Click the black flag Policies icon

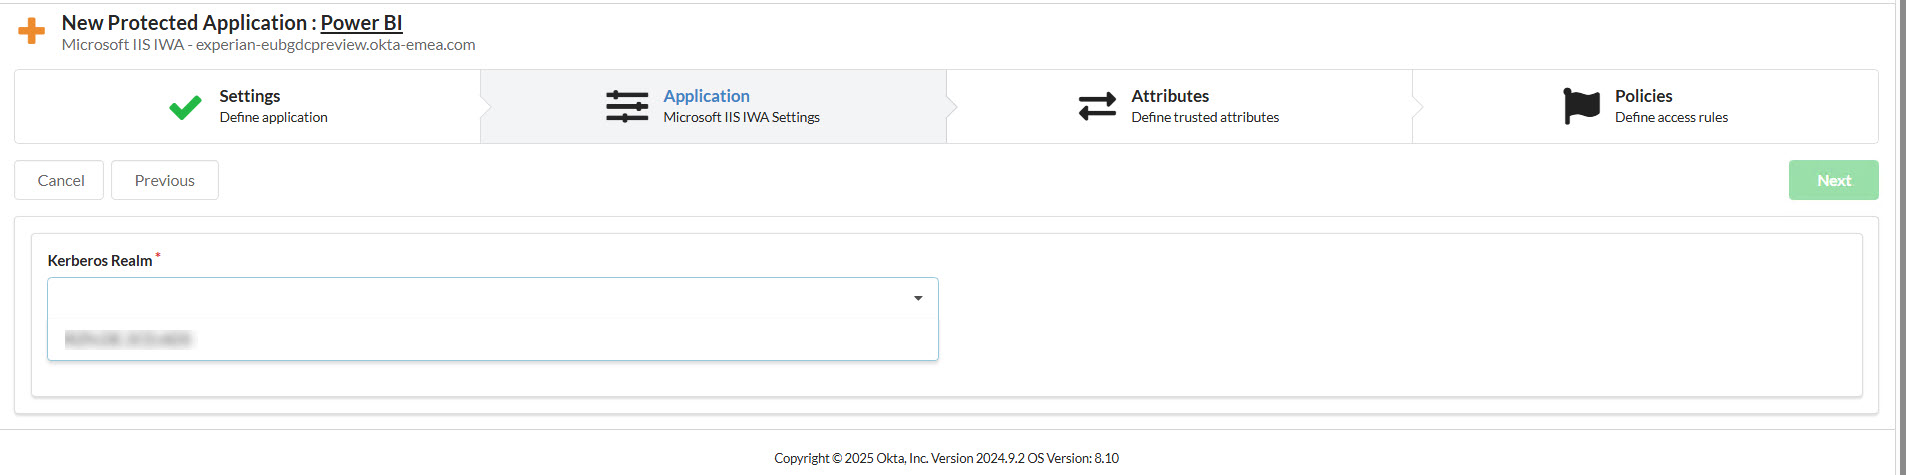(x=1581, y=106)
